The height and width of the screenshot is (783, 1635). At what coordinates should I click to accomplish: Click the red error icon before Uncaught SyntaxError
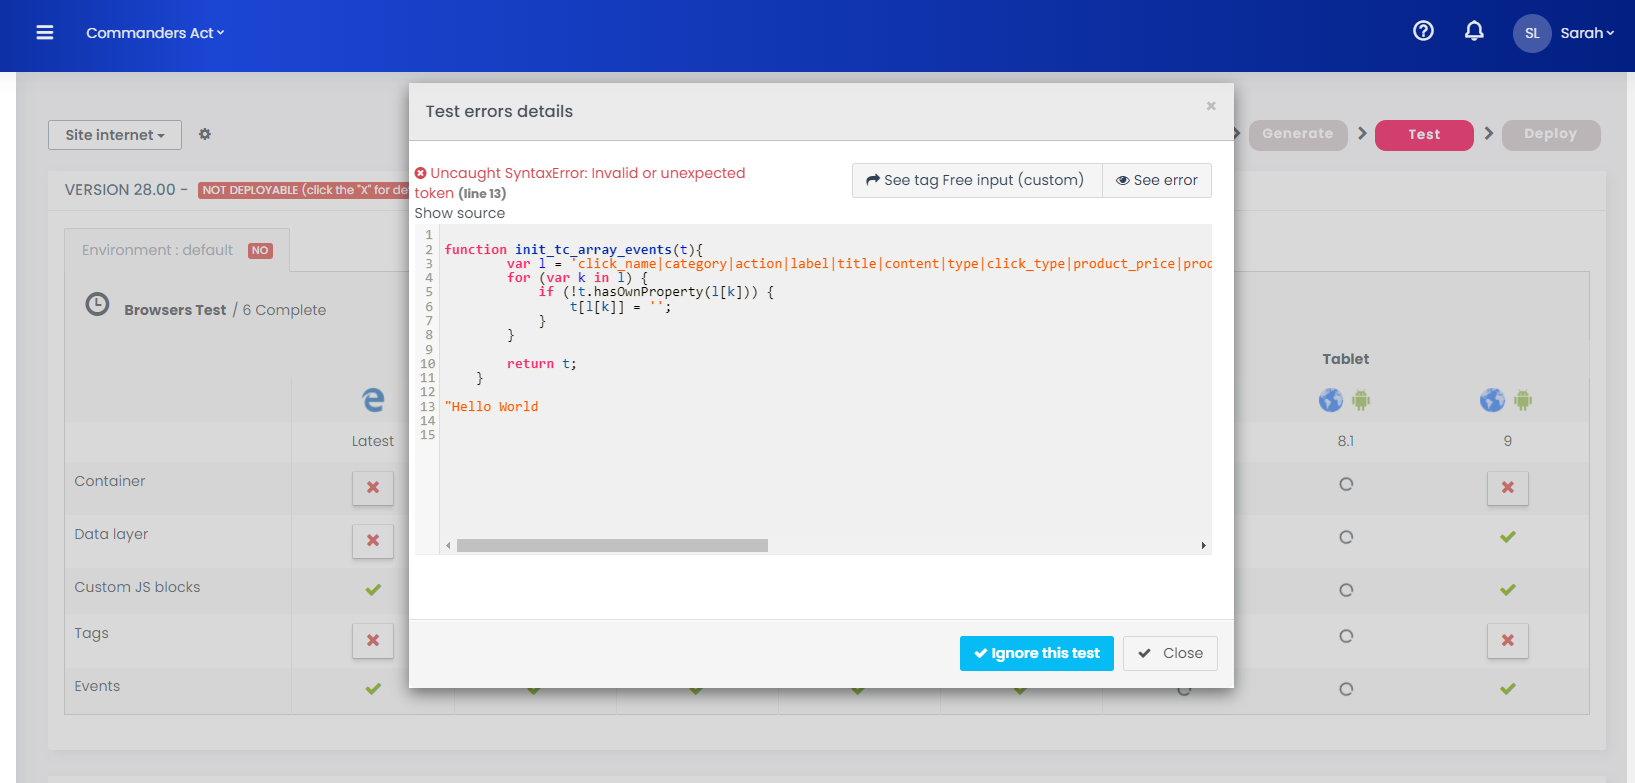421,173
